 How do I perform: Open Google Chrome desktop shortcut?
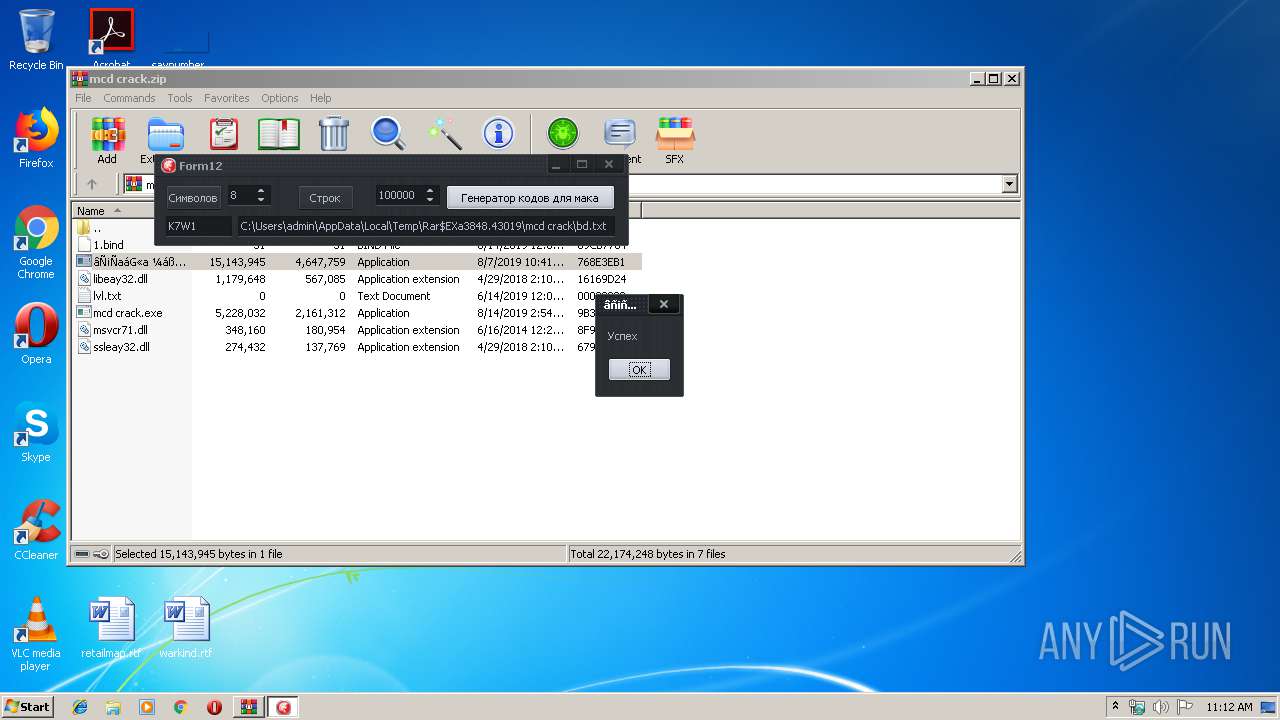click(x=36, y=243)
